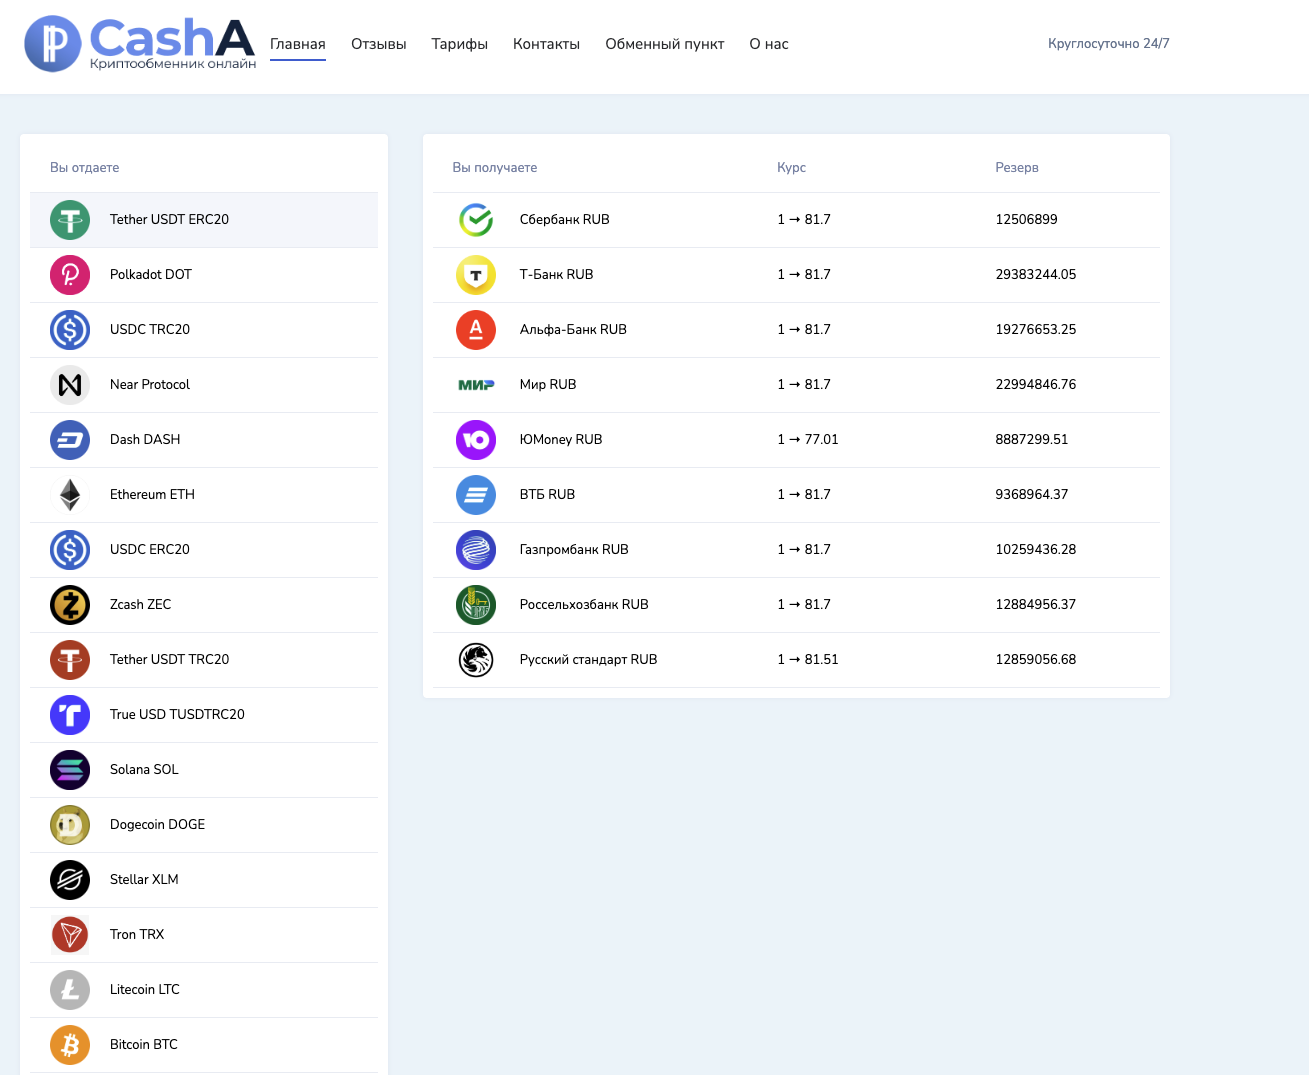Click the Сбербанк green checkmark icon

point(476,220)
